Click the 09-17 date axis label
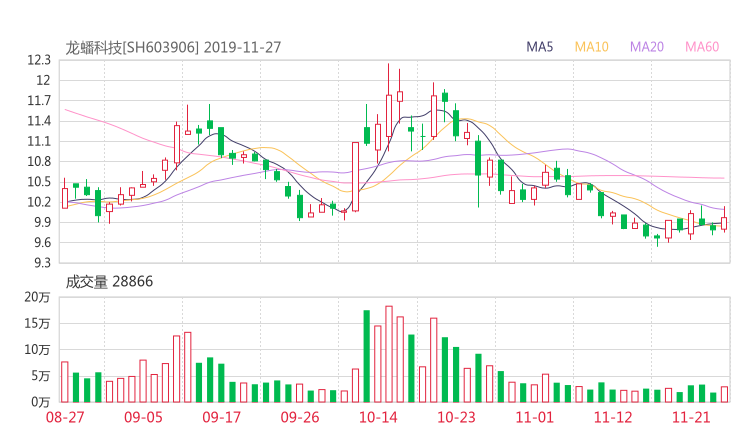 (221, 417)
